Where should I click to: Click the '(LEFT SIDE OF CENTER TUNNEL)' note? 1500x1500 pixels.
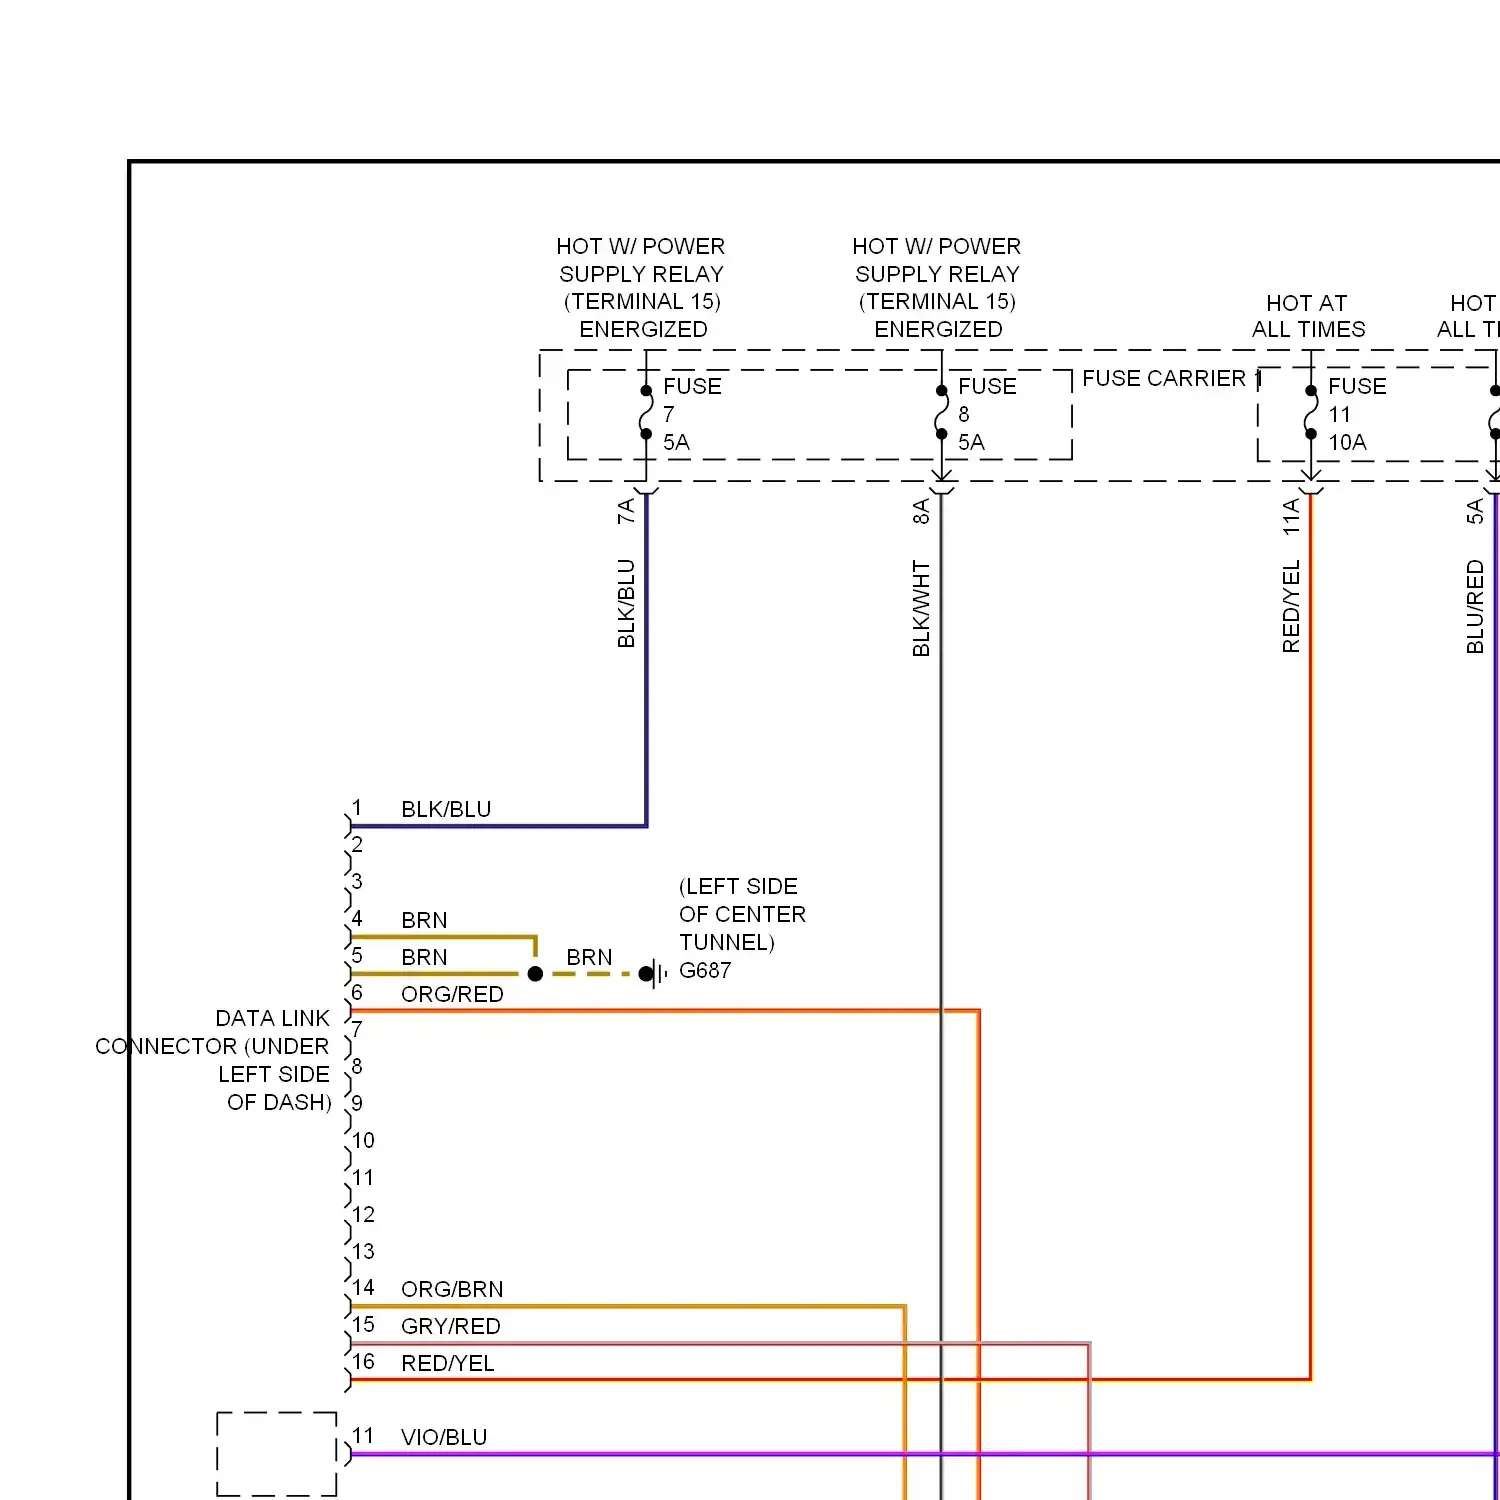(742, 914)
